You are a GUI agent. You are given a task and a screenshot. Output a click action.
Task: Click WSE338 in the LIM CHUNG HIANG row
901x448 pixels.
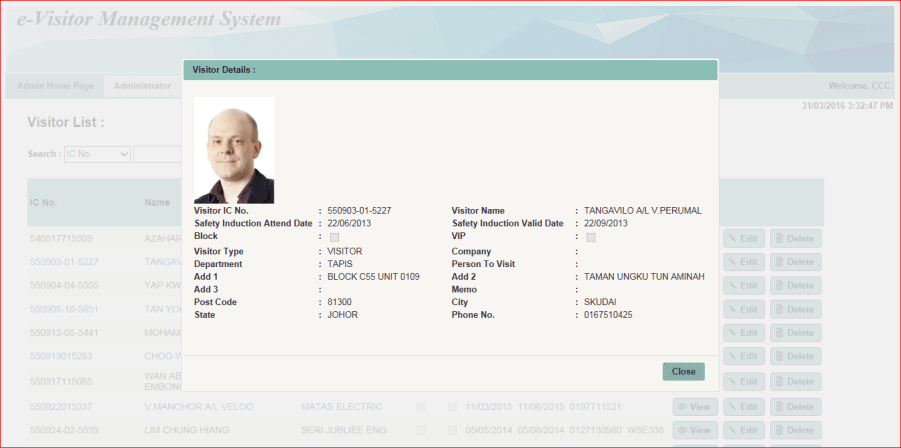[x=645, y=430]
